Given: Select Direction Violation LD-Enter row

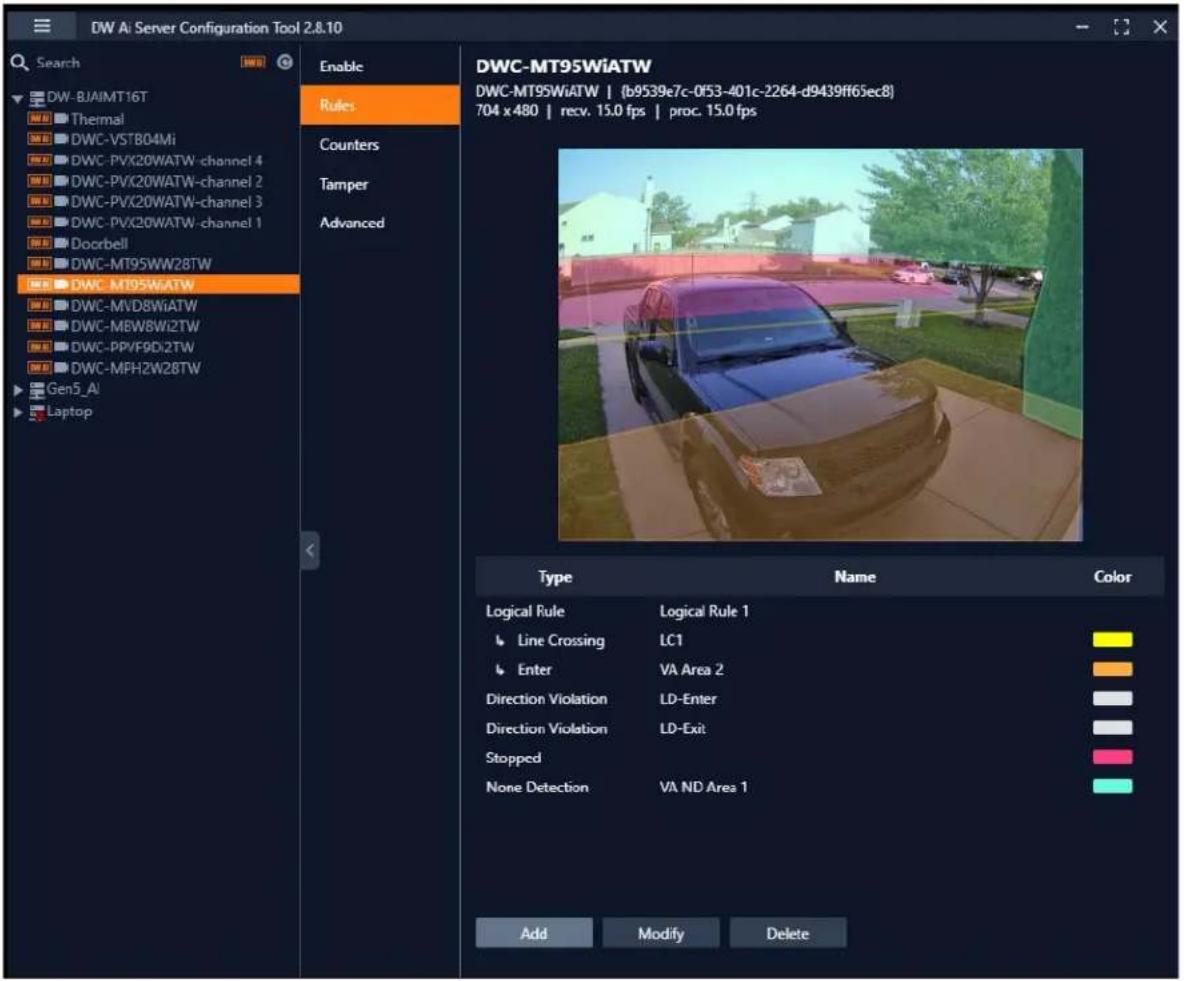Looking at the screenshot, I should [819, 699].
